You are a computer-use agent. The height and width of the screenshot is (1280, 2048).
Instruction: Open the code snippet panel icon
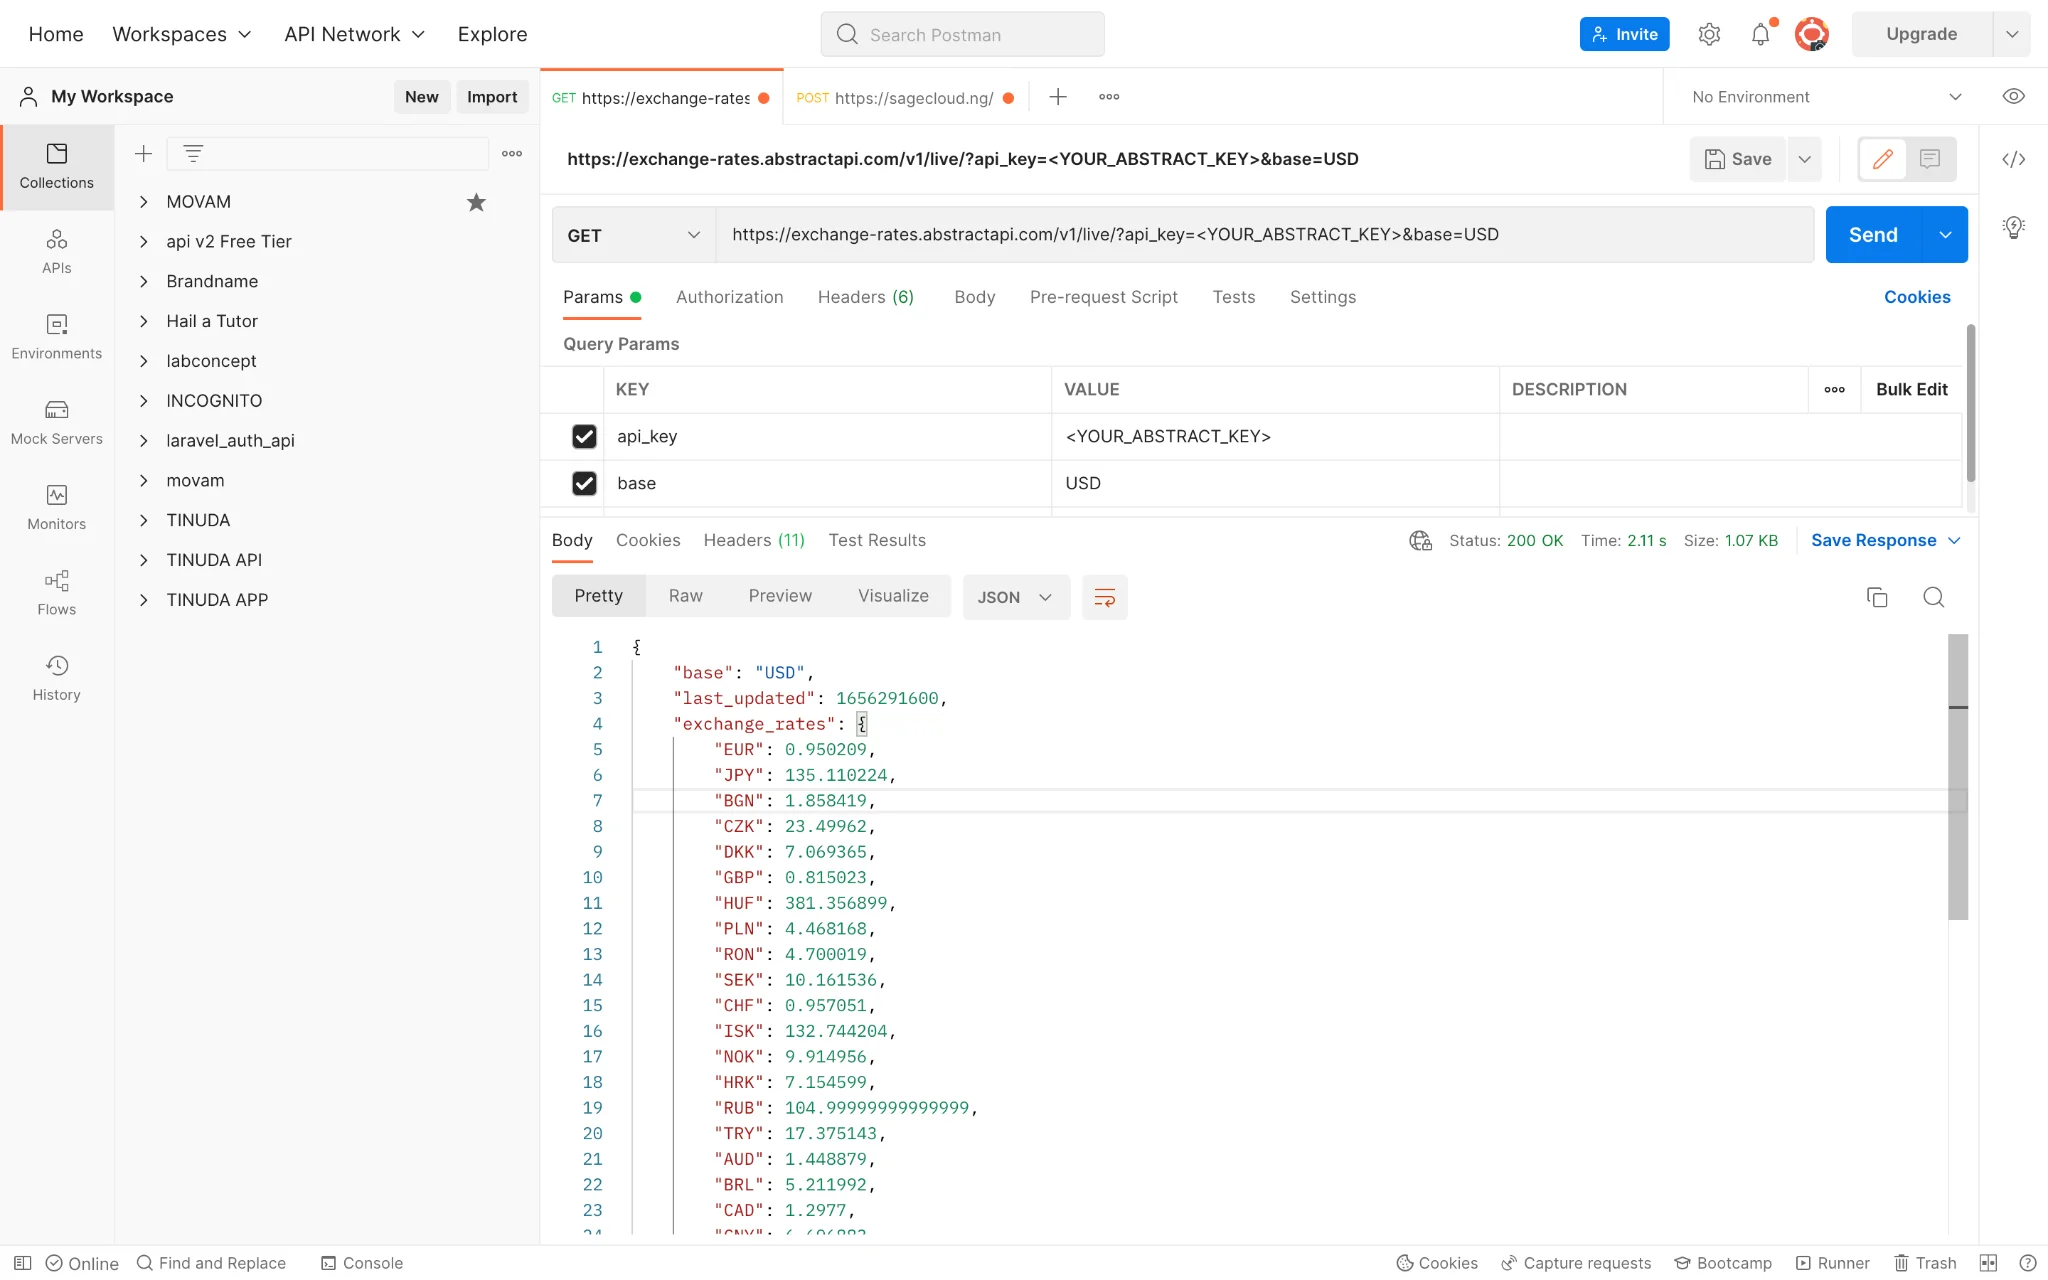click(2013, 159)
